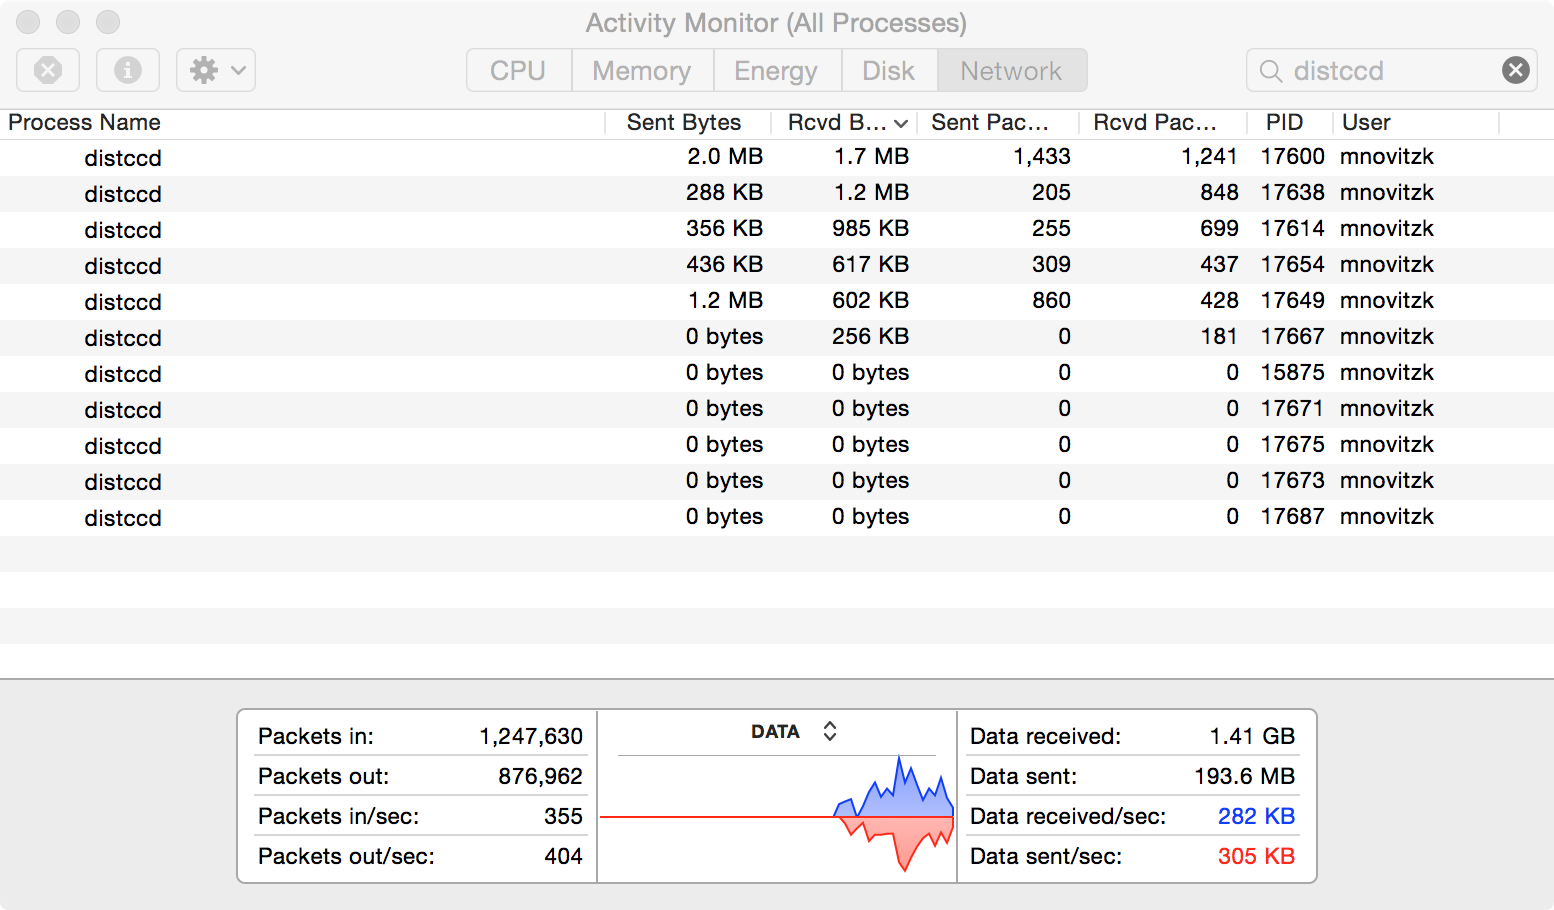The height and width of the screenshot is (910, 1554).
Task: Click the search magnifier icon
Action: tap(1271, 71)
